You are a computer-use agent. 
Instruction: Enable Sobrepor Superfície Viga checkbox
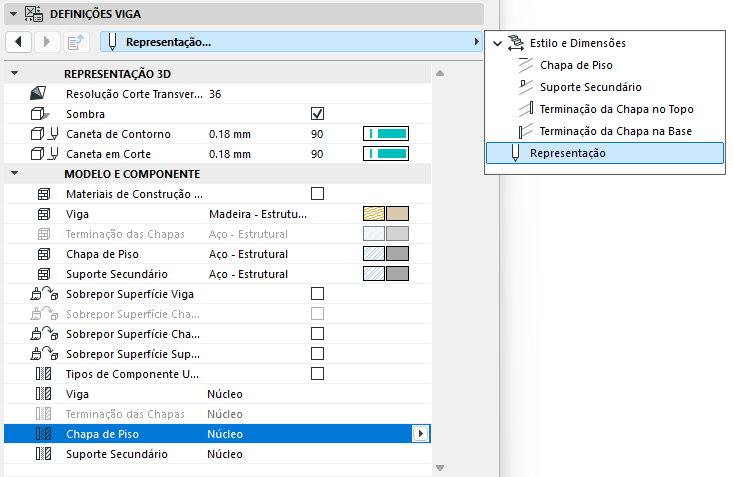click(x=317, y=294)
